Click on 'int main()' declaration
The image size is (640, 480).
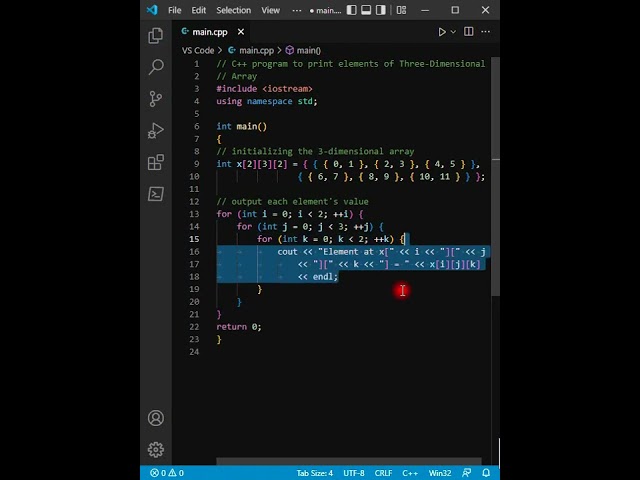tap(241, 127)
